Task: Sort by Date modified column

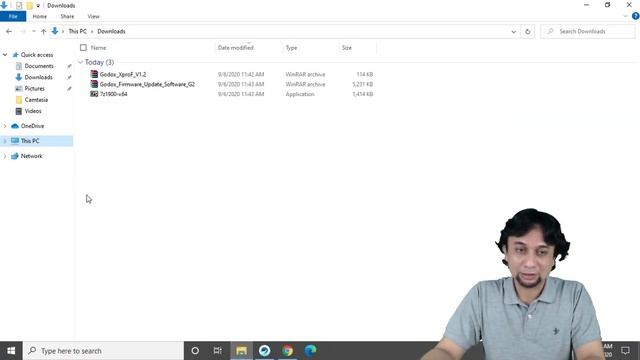Action: click(236, 48)
